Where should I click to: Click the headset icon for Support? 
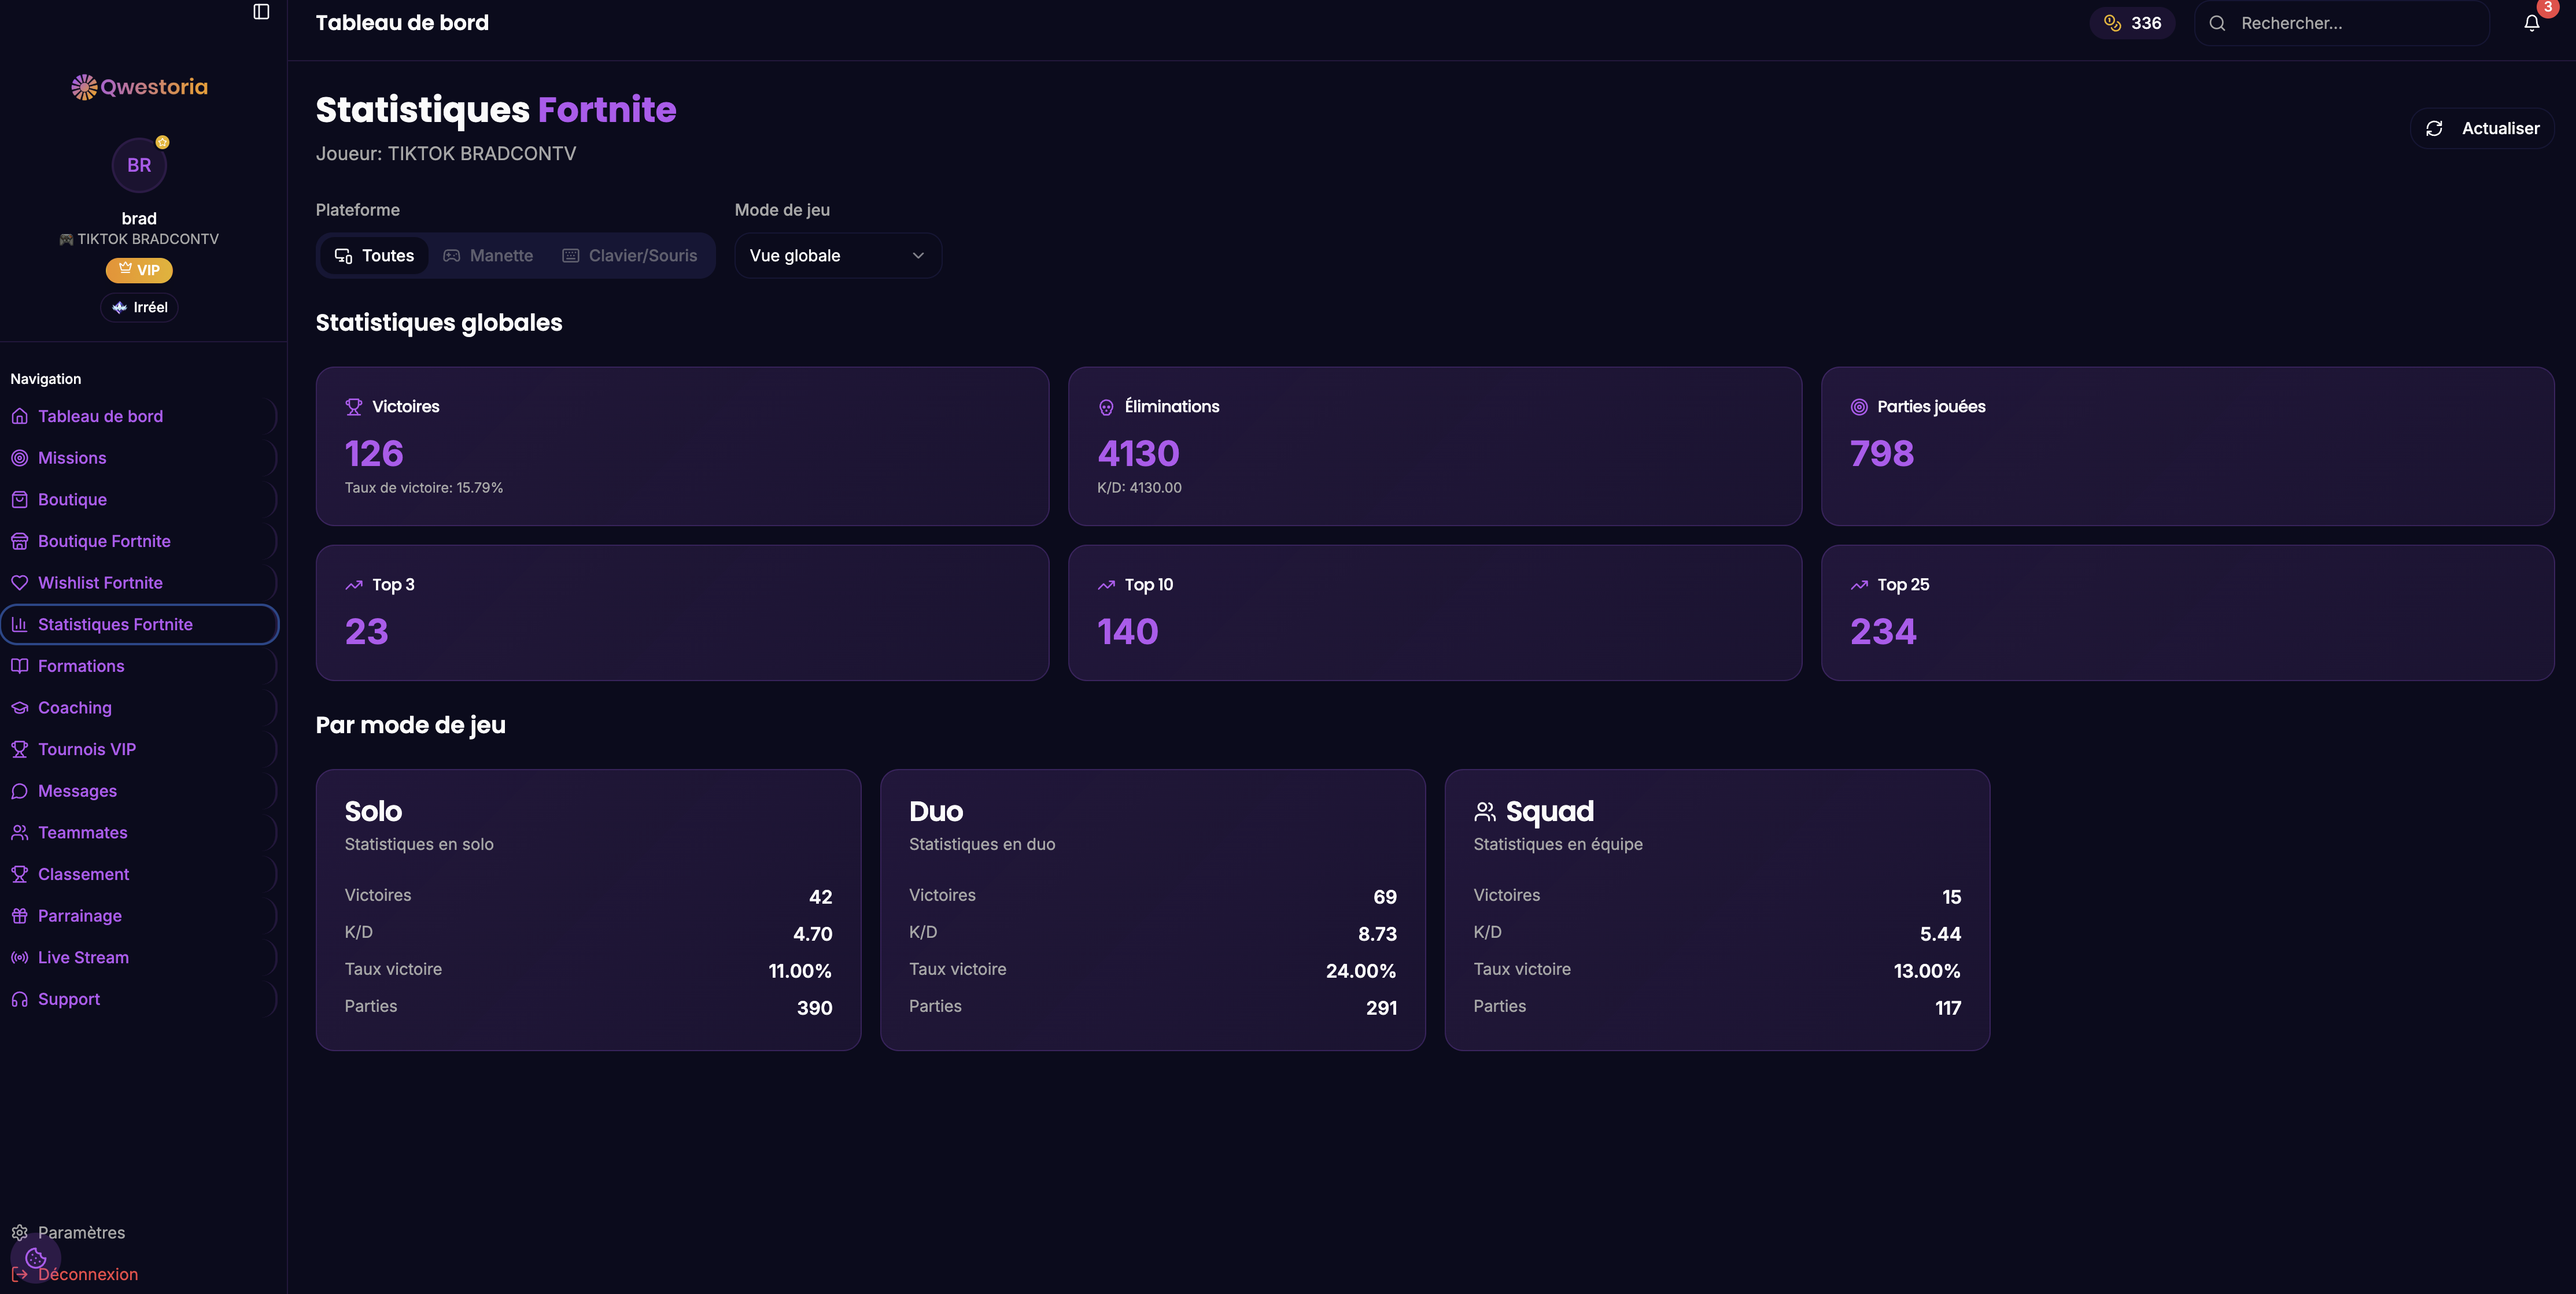point(19,999)
